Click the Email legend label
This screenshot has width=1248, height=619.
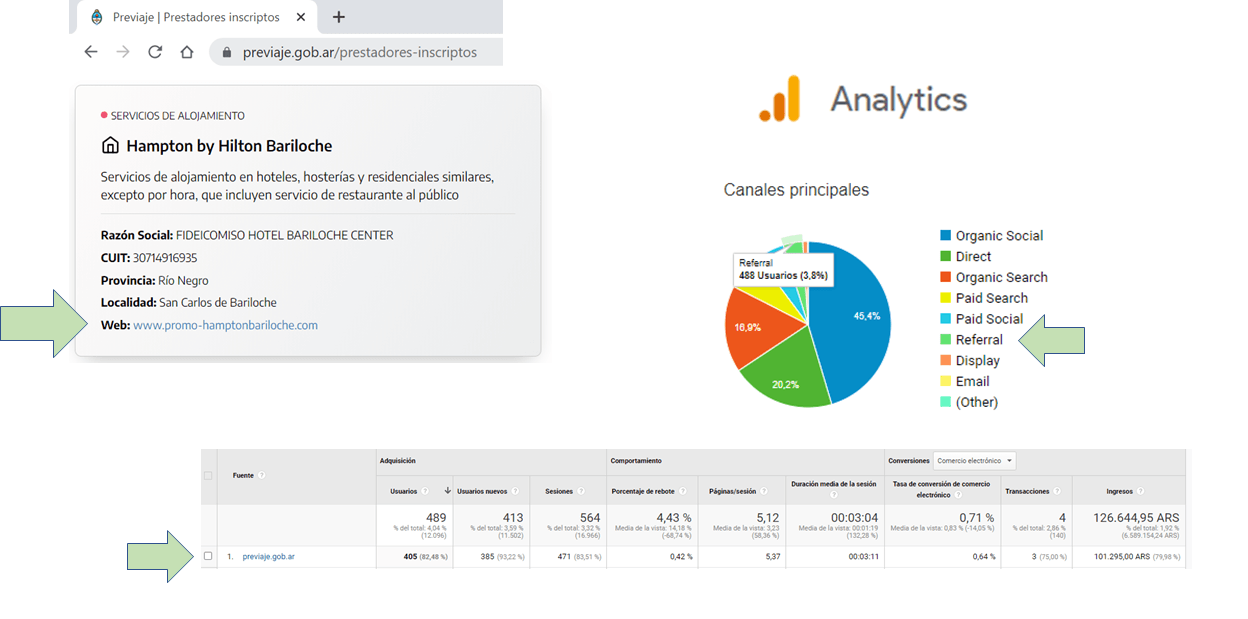click(972, 381)
